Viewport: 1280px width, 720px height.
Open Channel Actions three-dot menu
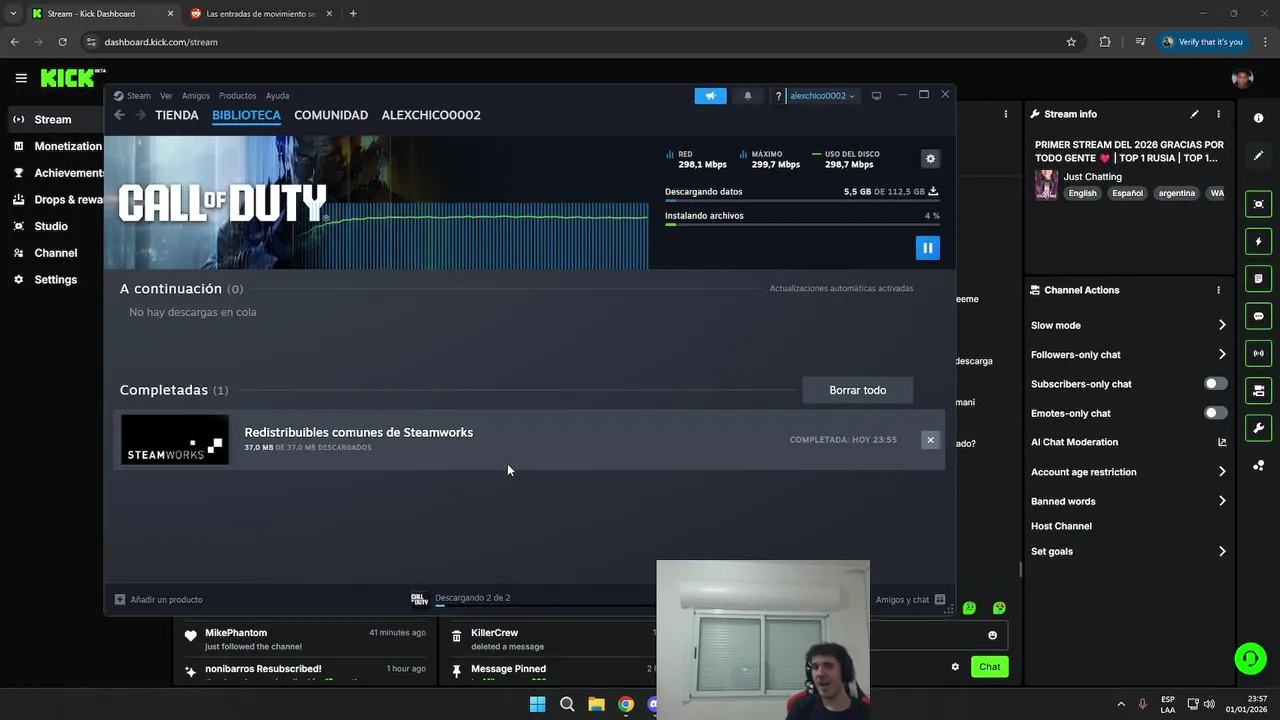[1218, 290]
